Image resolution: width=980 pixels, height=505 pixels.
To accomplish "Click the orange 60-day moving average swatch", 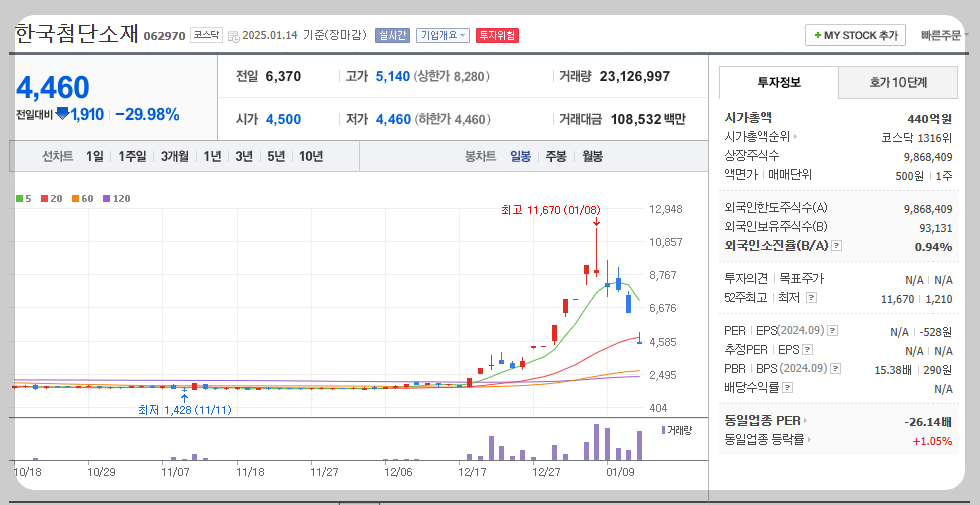I will (x=75, y=199).
